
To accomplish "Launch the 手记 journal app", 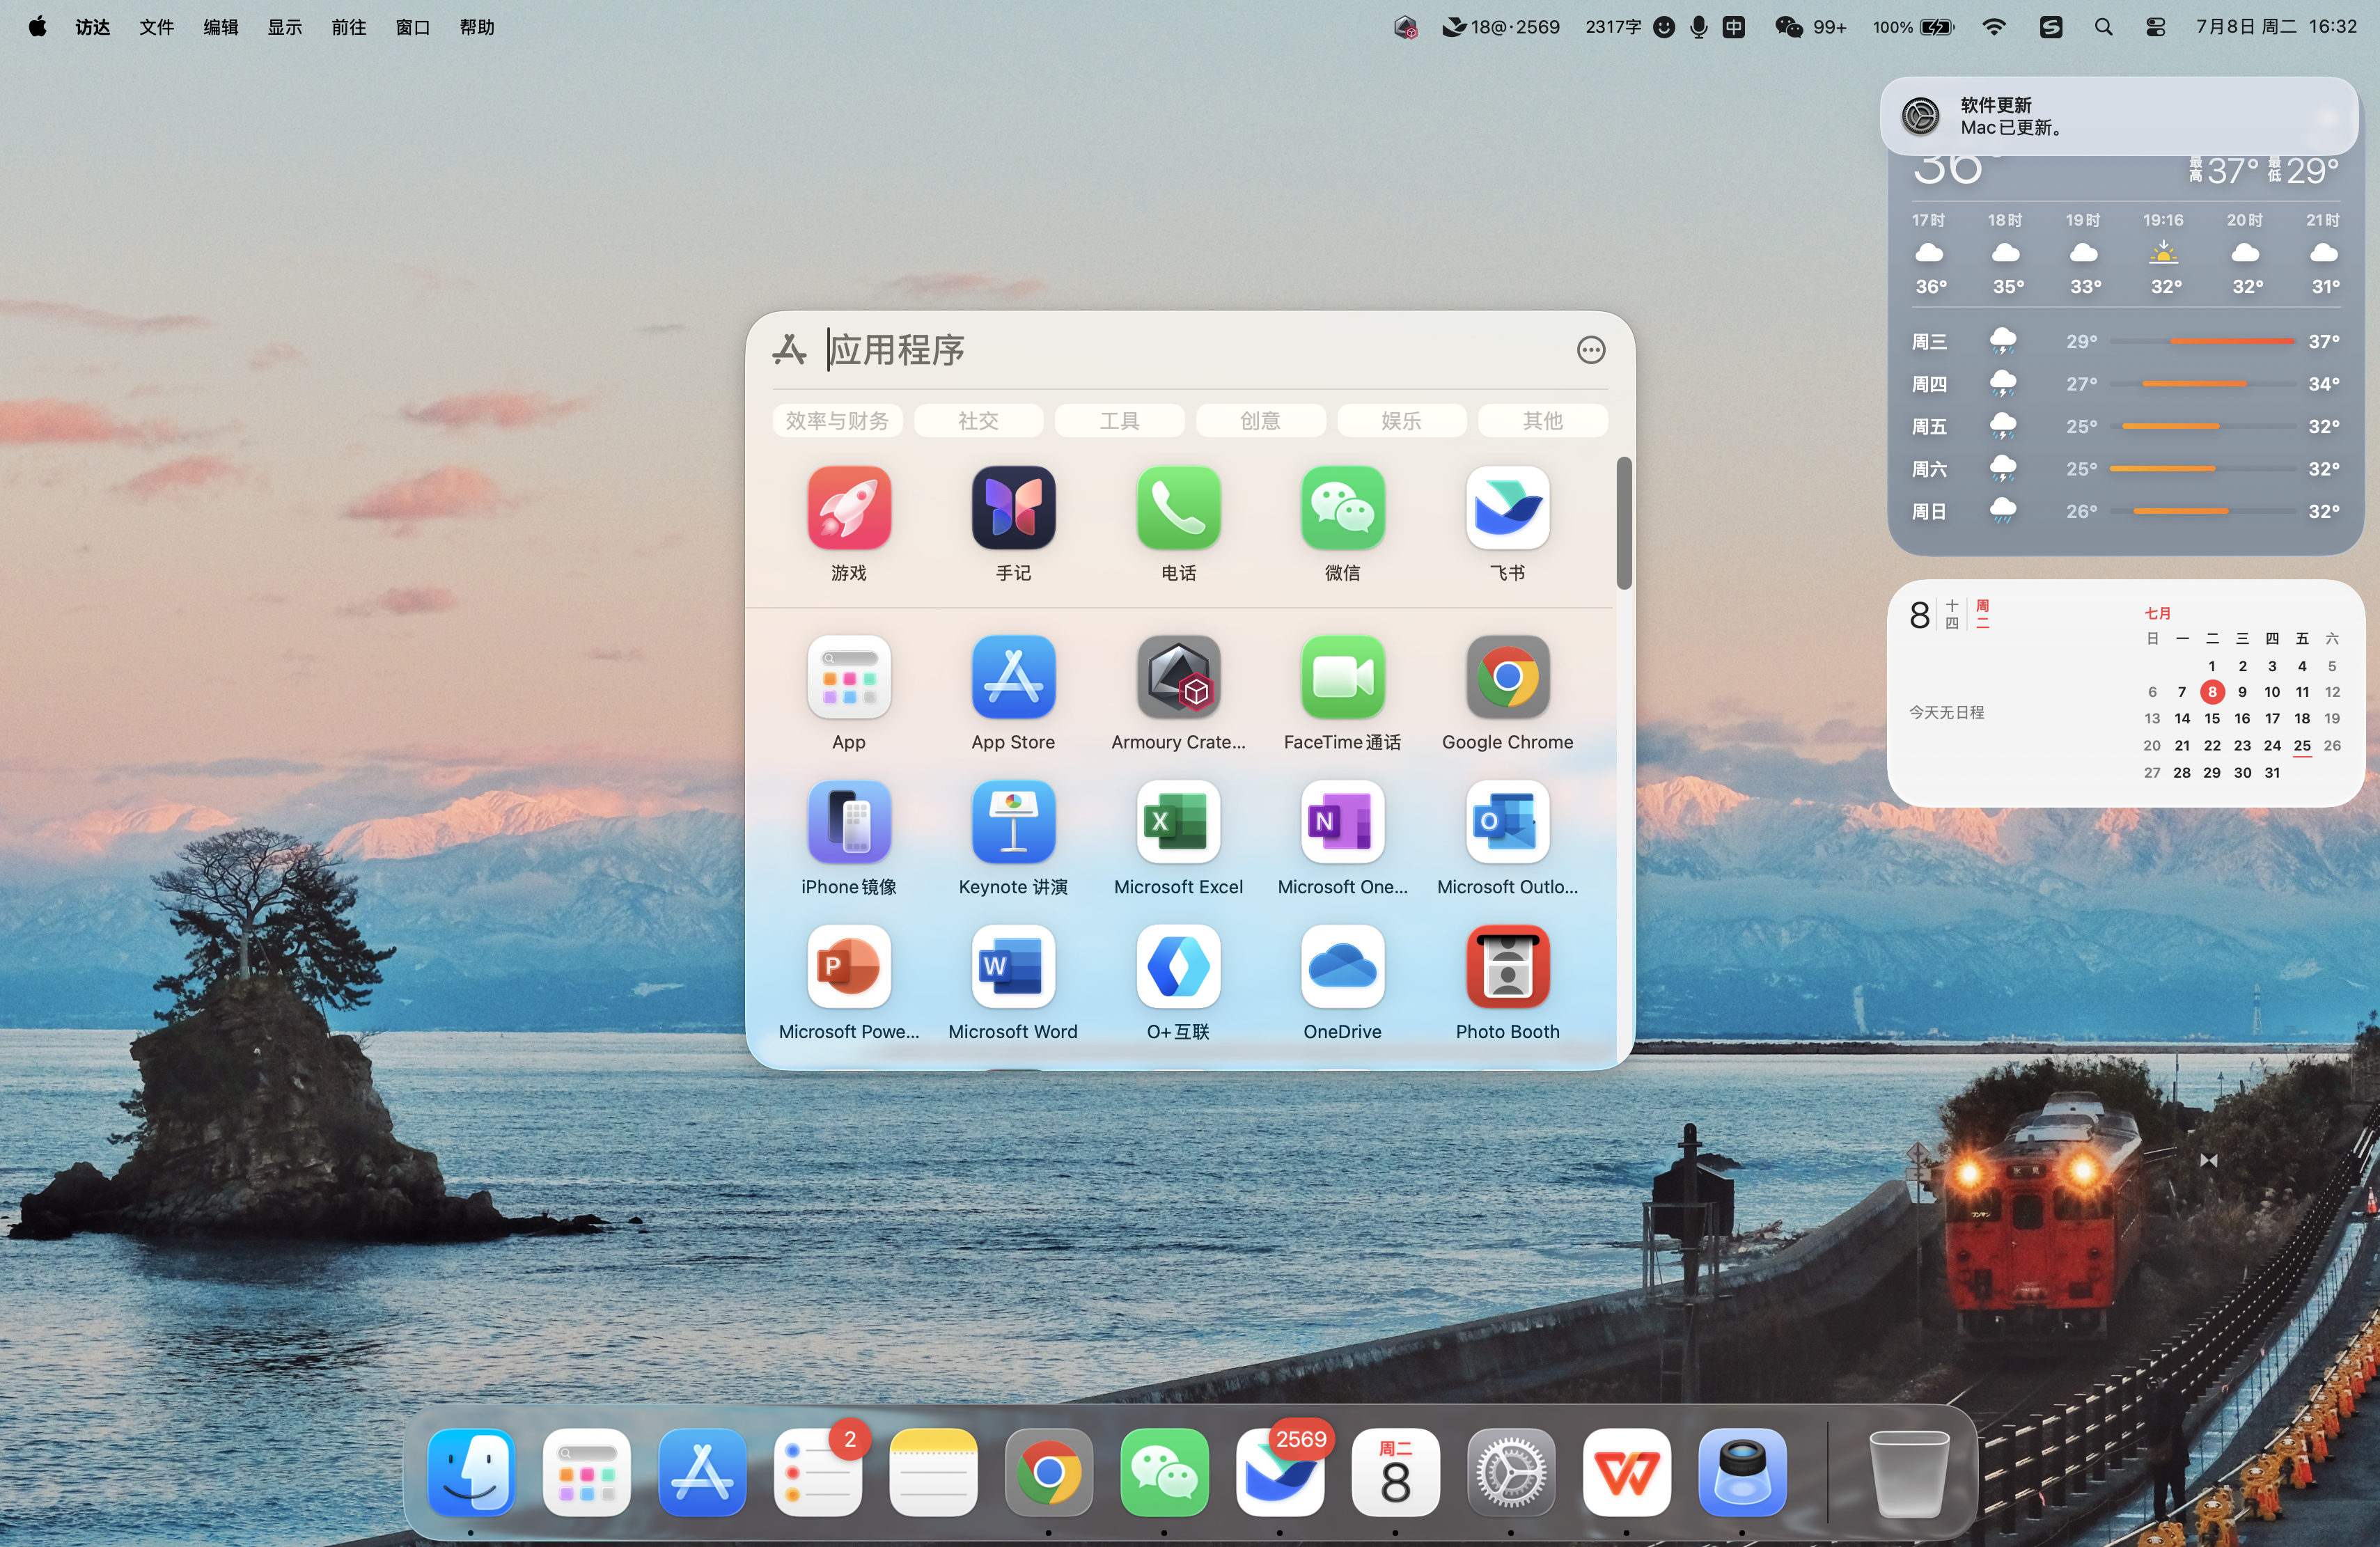I will [1013, 508].
